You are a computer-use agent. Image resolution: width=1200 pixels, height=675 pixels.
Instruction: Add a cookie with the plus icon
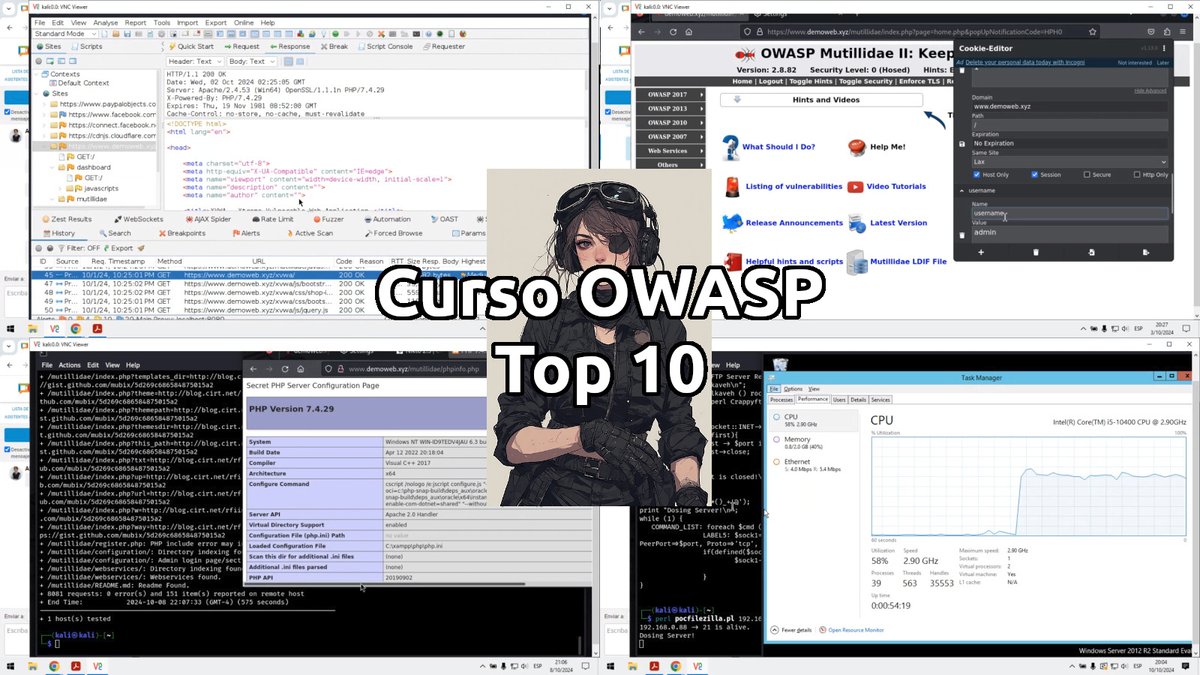click(x=981, y=252)
